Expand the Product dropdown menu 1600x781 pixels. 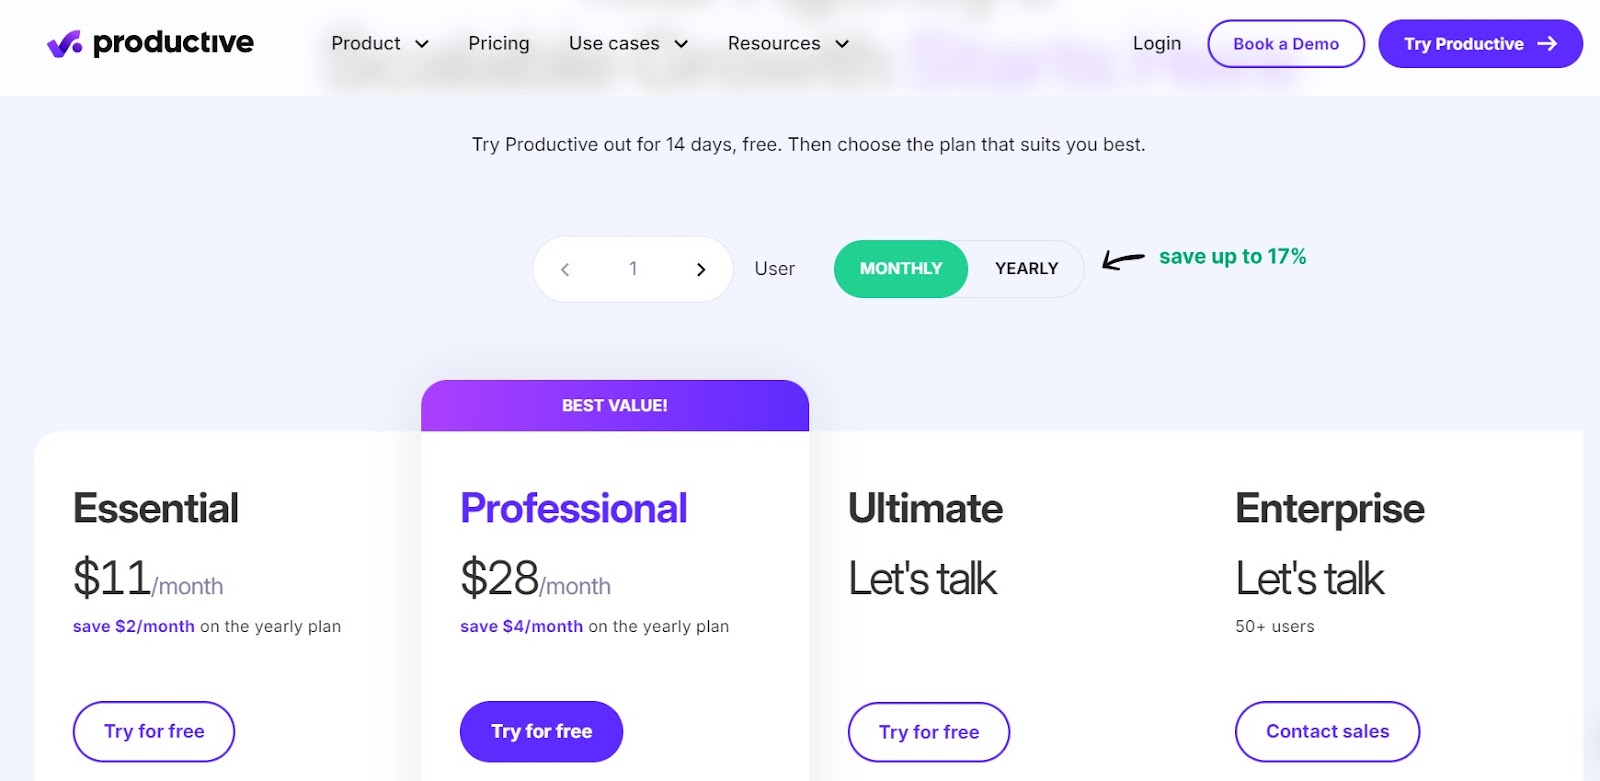377,43
